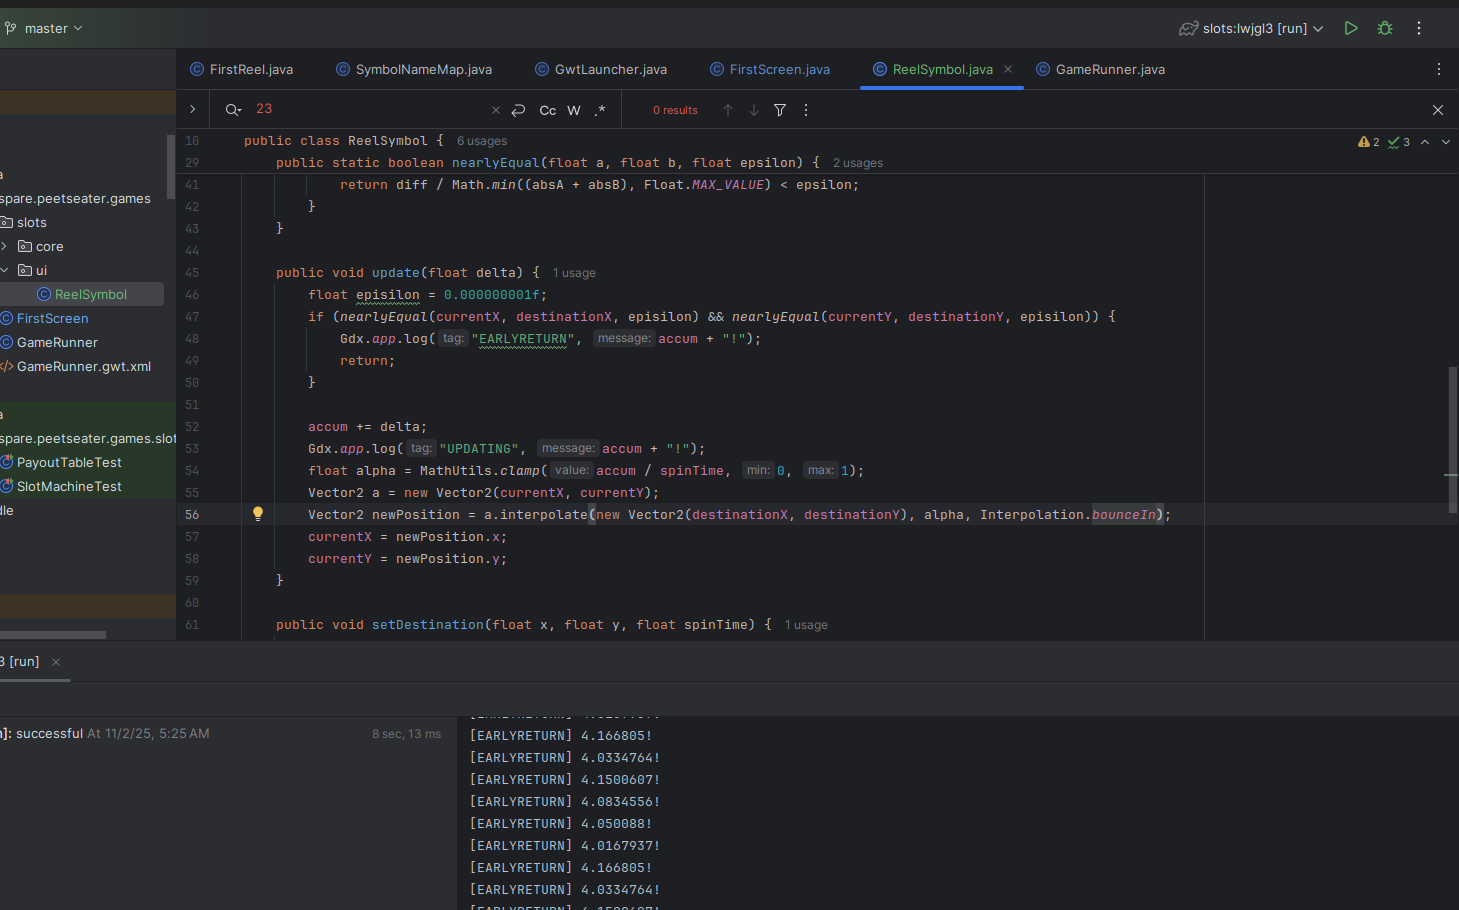Run the slots:lwjgl3 configuration
Image resolution: width=1459 pixels, height=910 pixels.
(1351, 28)
